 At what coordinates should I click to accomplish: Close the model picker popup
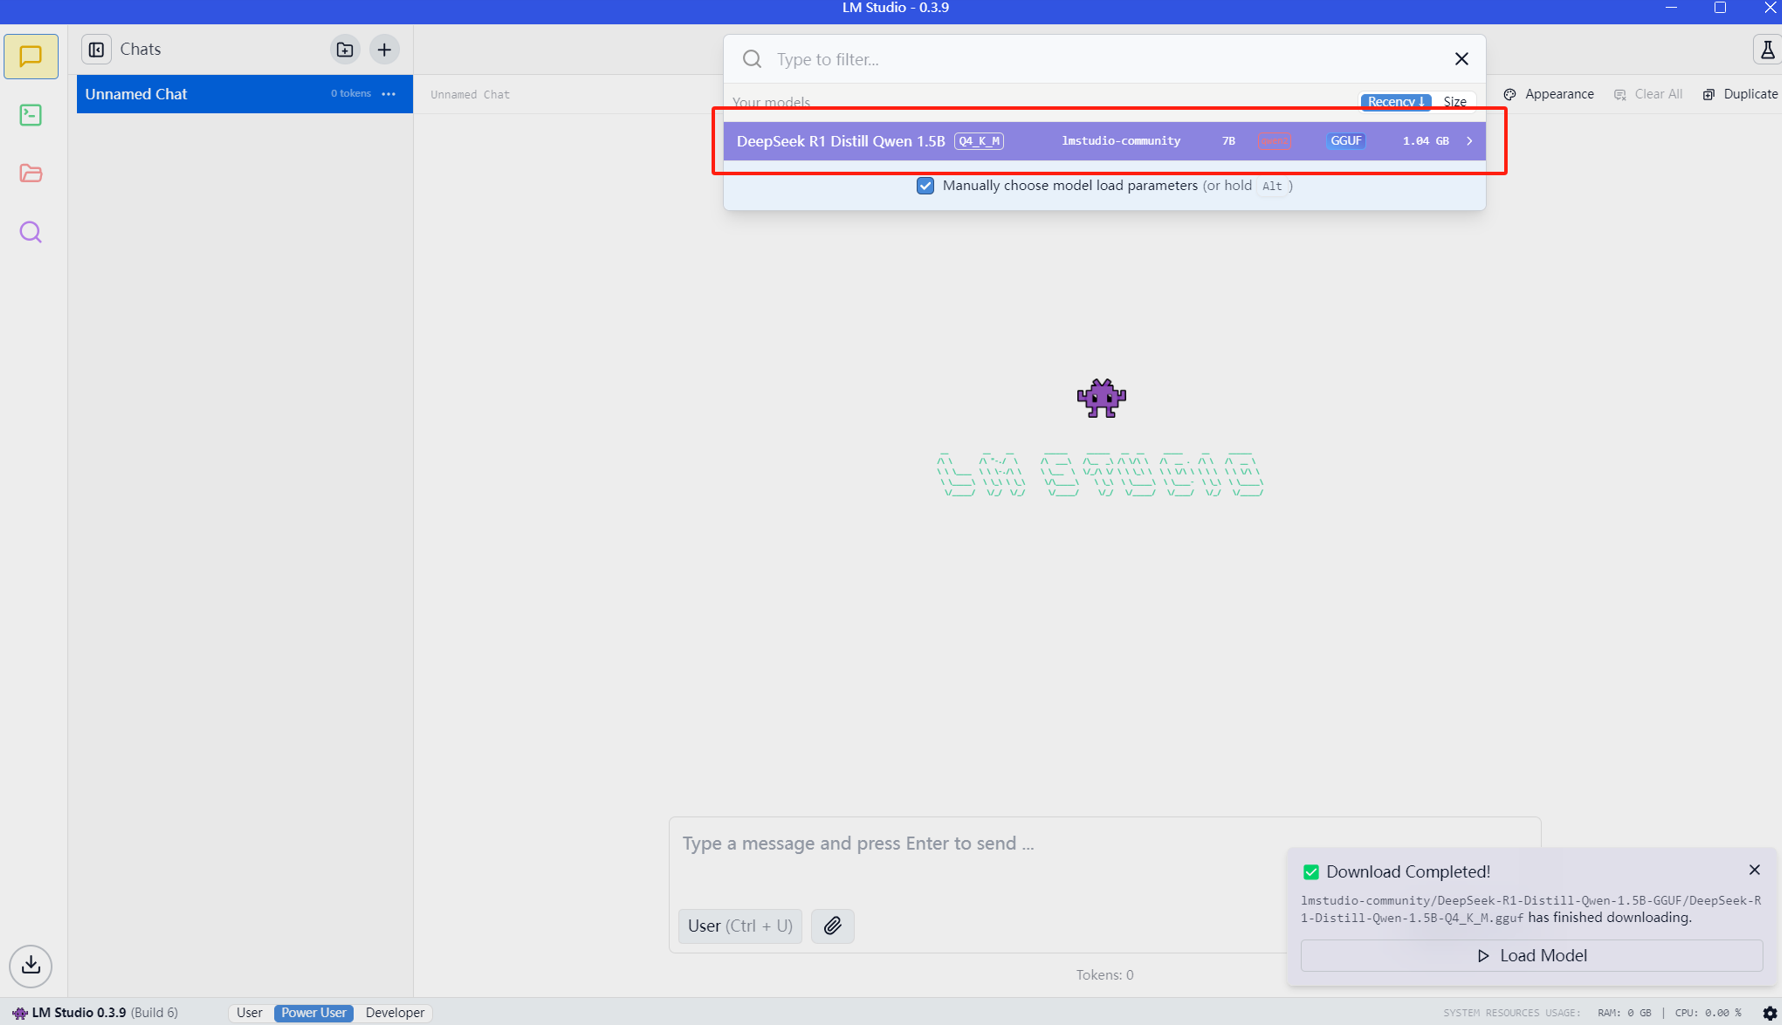pyautogui.click(x=1461, y=59)
